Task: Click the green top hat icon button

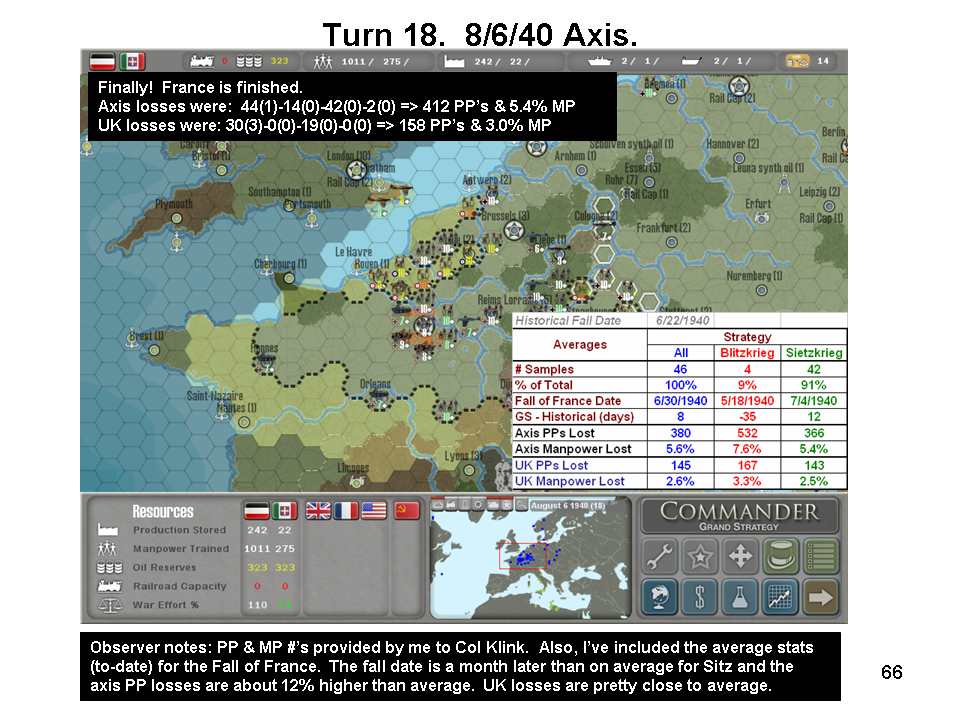Action: tap(781, 554)
